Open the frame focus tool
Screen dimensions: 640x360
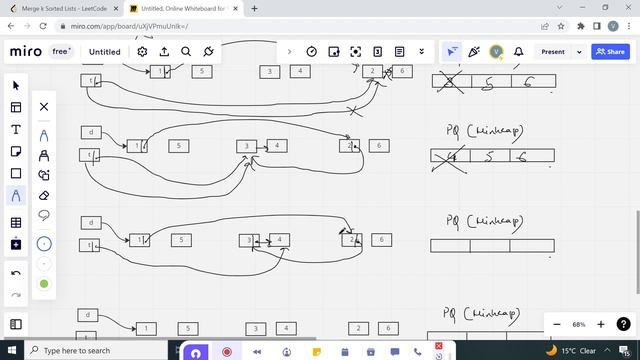pos(356,52)
